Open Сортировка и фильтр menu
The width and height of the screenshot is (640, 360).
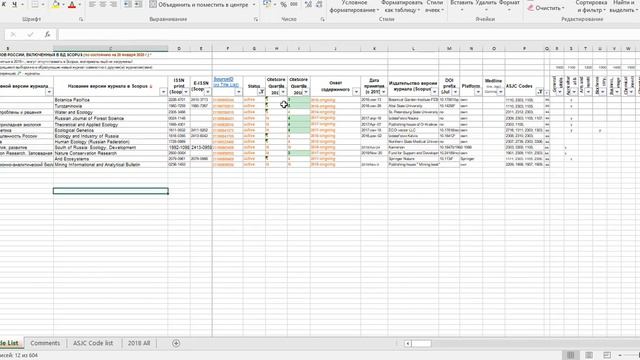(x=591, y=6)
